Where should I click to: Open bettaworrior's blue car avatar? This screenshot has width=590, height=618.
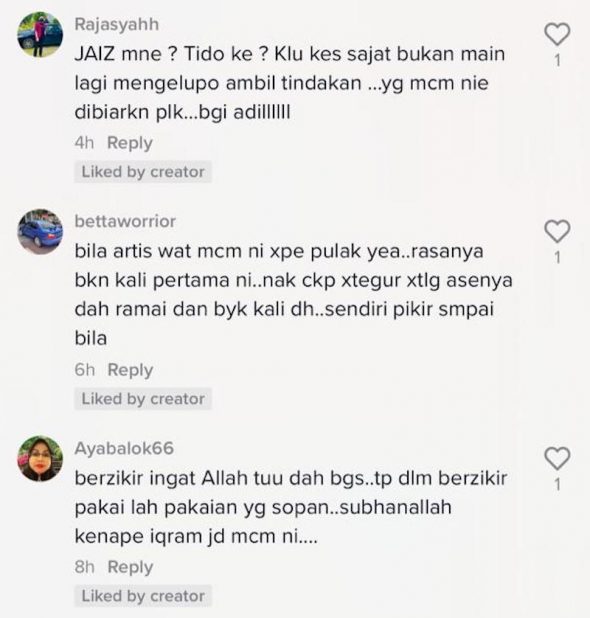coord(40,231)
